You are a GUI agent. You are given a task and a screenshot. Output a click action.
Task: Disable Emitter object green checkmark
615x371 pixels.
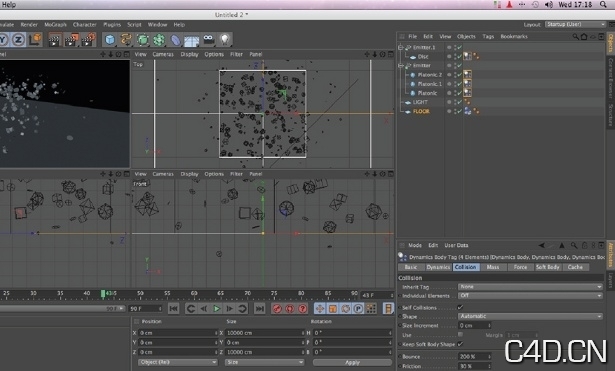point(459,65)
